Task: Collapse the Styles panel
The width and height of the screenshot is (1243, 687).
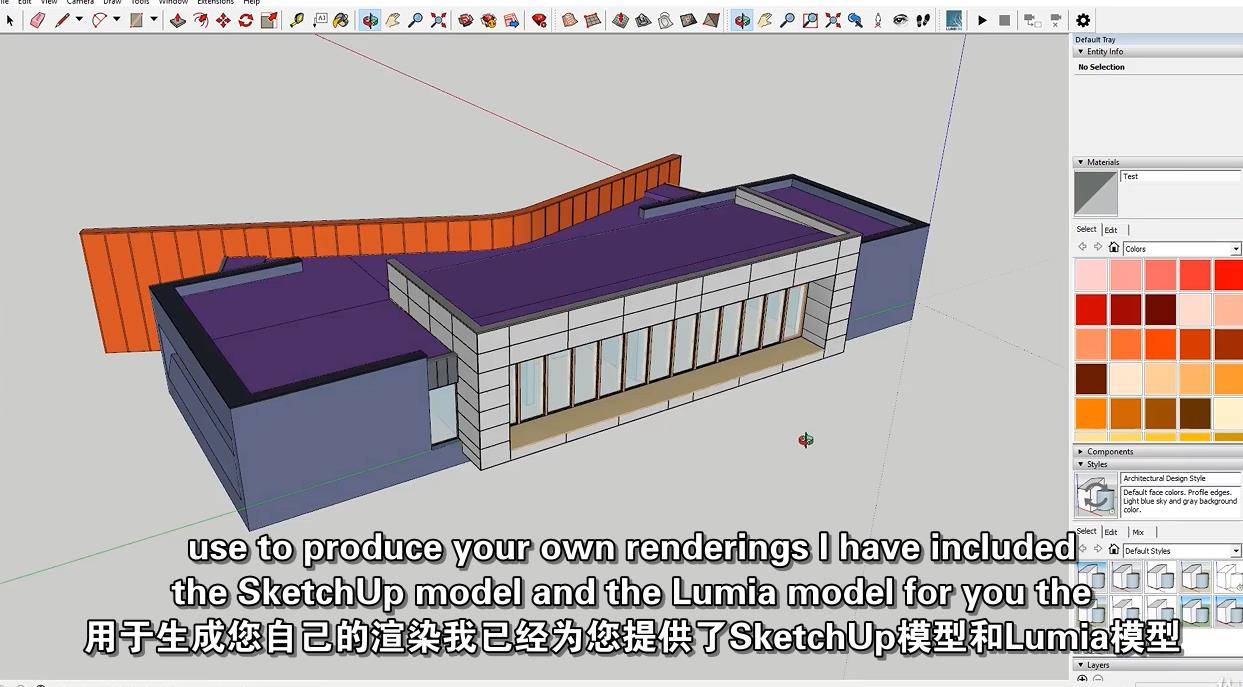Action: tap(1080, 464)
